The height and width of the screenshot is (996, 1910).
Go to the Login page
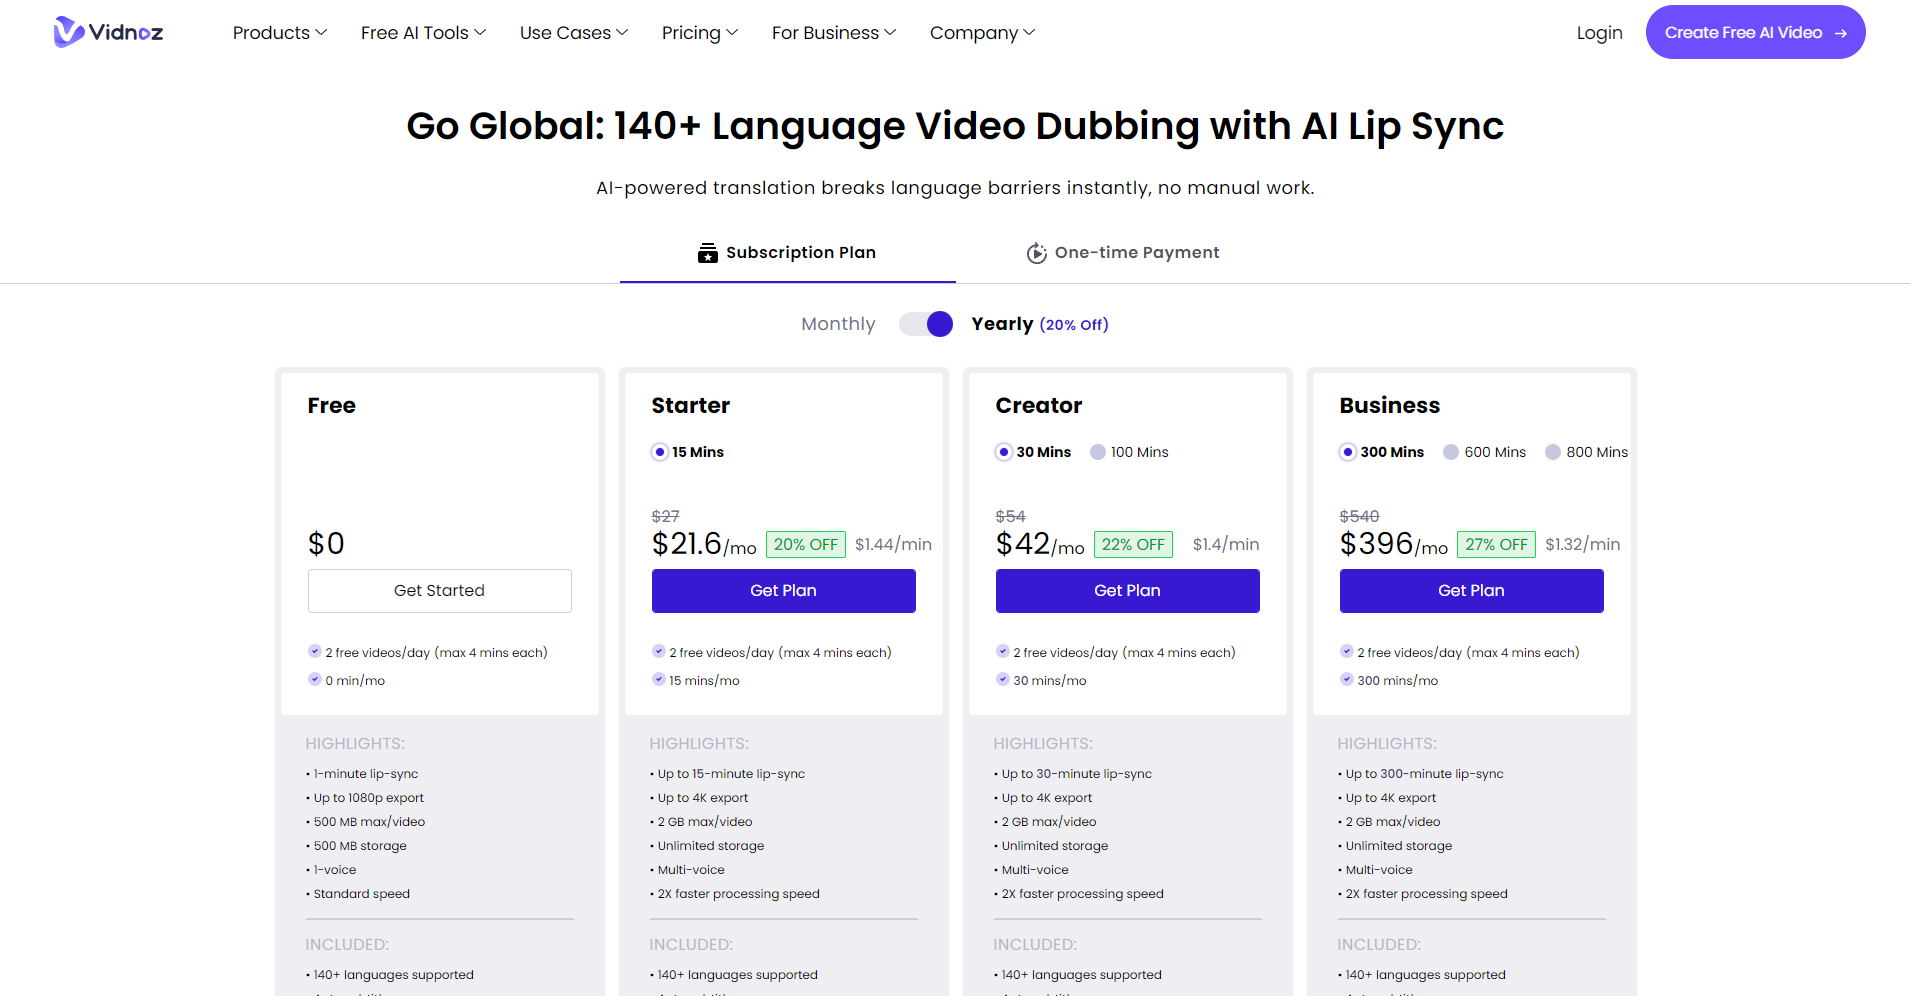1599,33
